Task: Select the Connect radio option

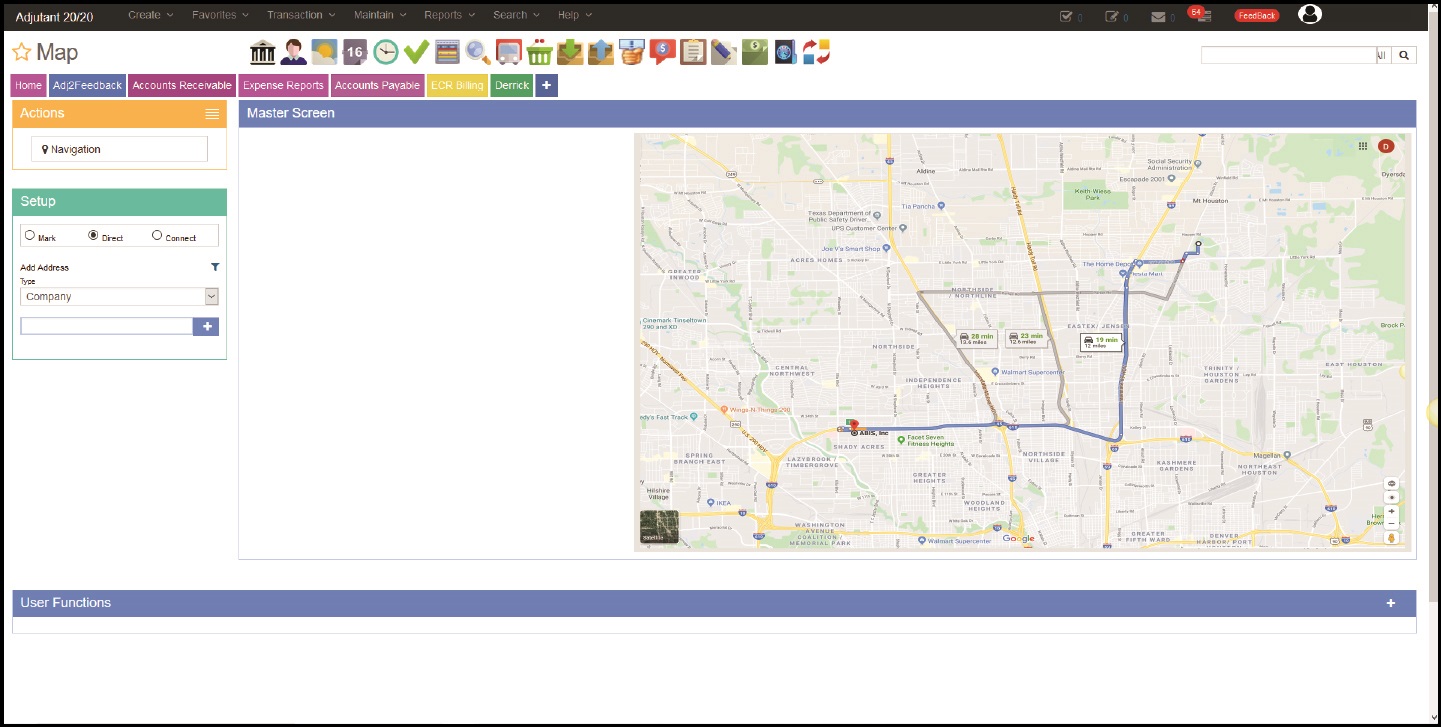Action: point(157,236)
